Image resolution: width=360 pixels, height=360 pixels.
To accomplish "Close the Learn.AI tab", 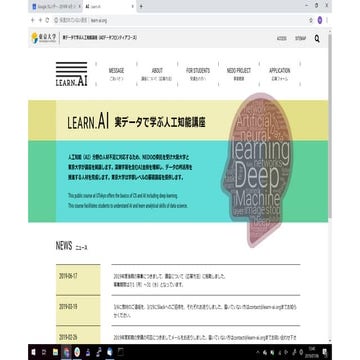I will point(133,6).
